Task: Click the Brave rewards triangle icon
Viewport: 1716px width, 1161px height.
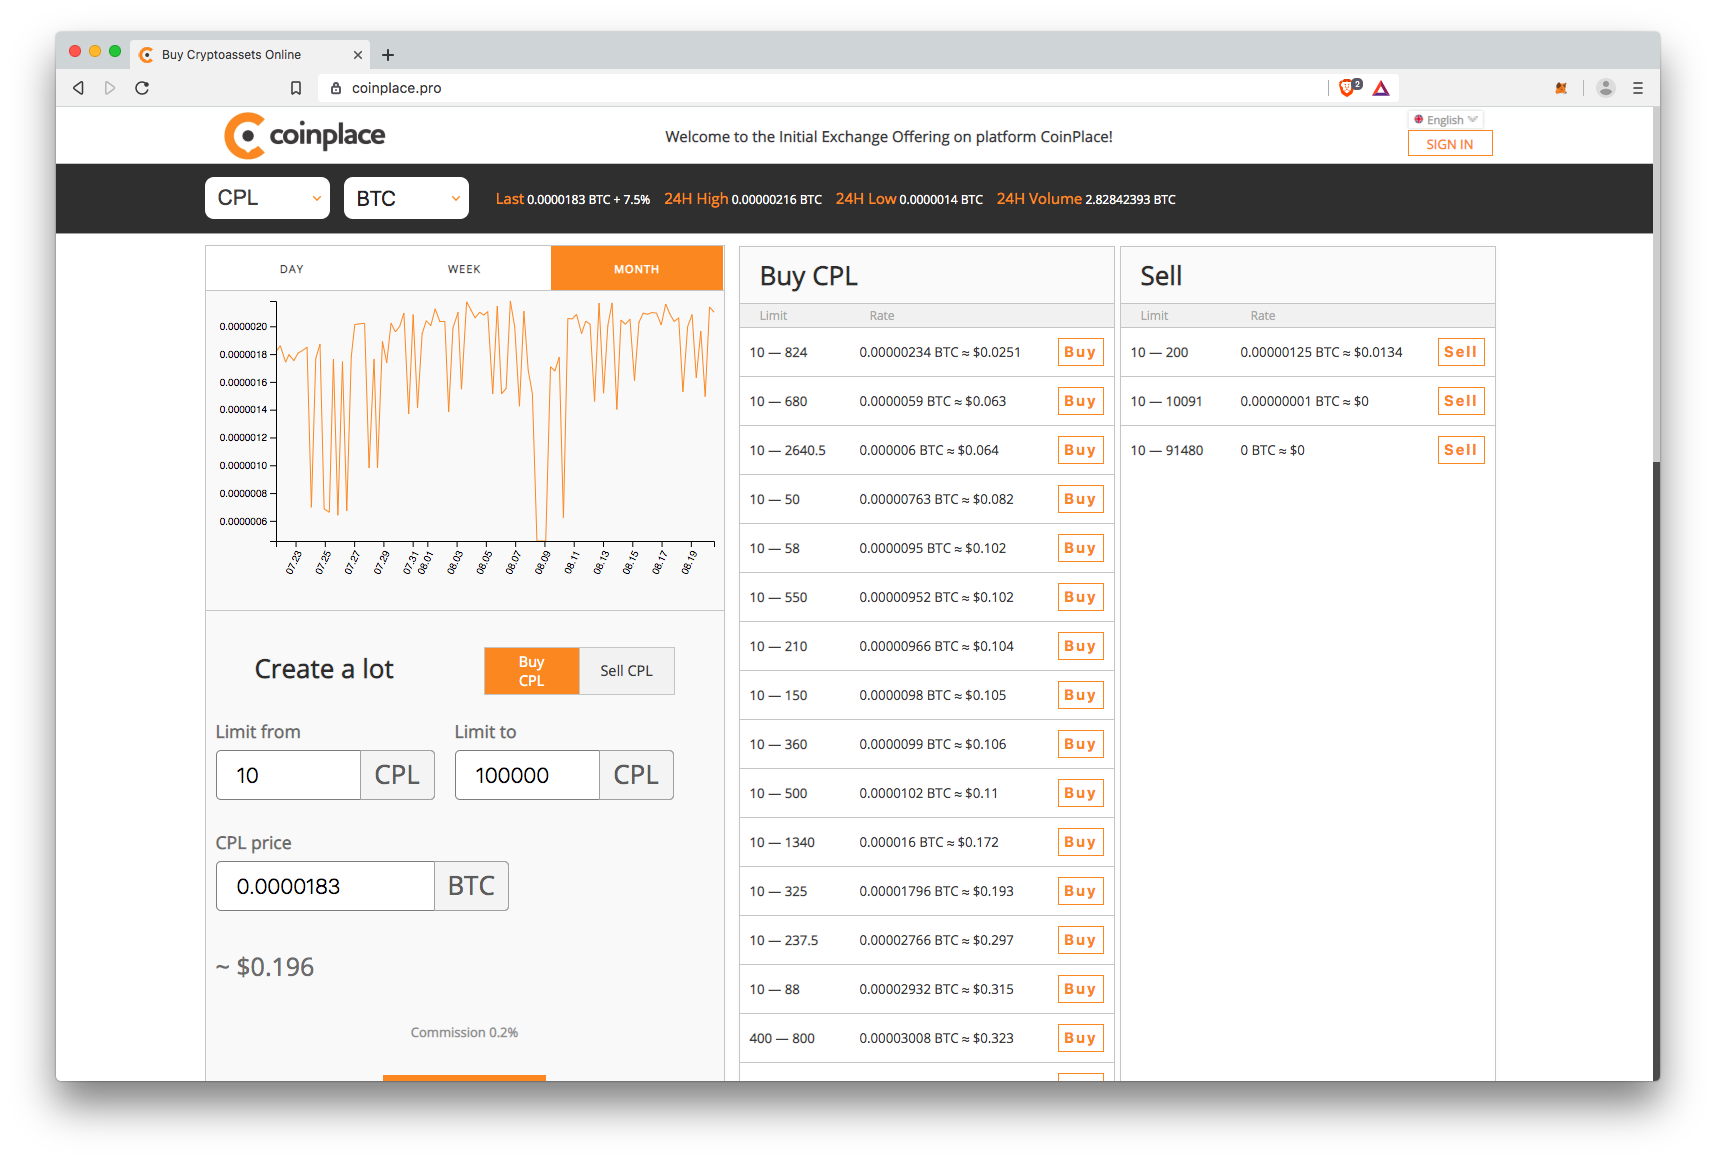Action: tap(1381, 88)
